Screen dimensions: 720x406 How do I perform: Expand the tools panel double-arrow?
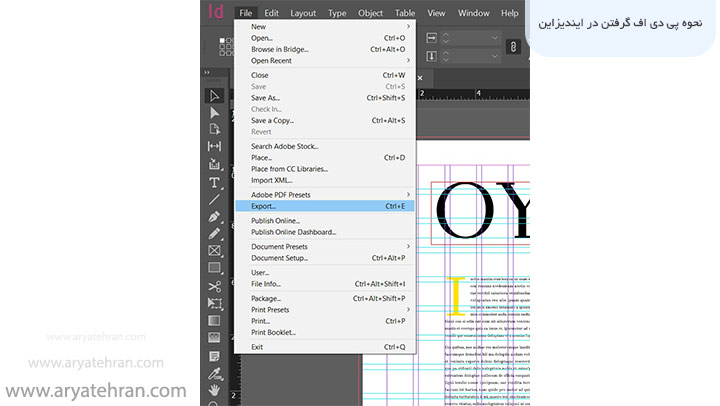(x=206, y=73)
